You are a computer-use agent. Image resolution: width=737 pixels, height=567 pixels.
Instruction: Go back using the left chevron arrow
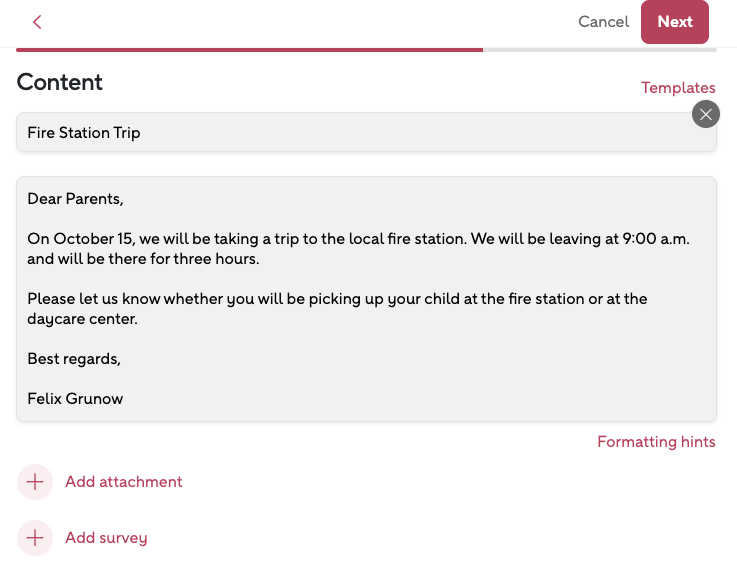[37, 22]
